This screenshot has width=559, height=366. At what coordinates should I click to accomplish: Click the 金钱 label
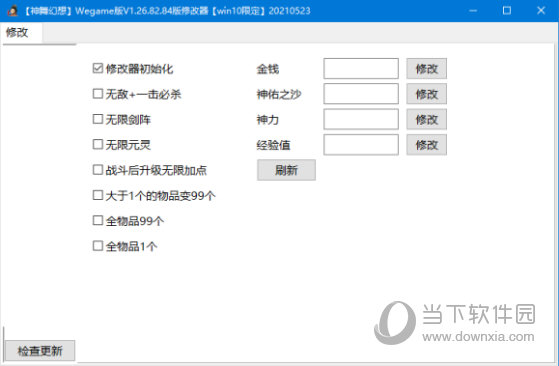[x=268, y=69]
